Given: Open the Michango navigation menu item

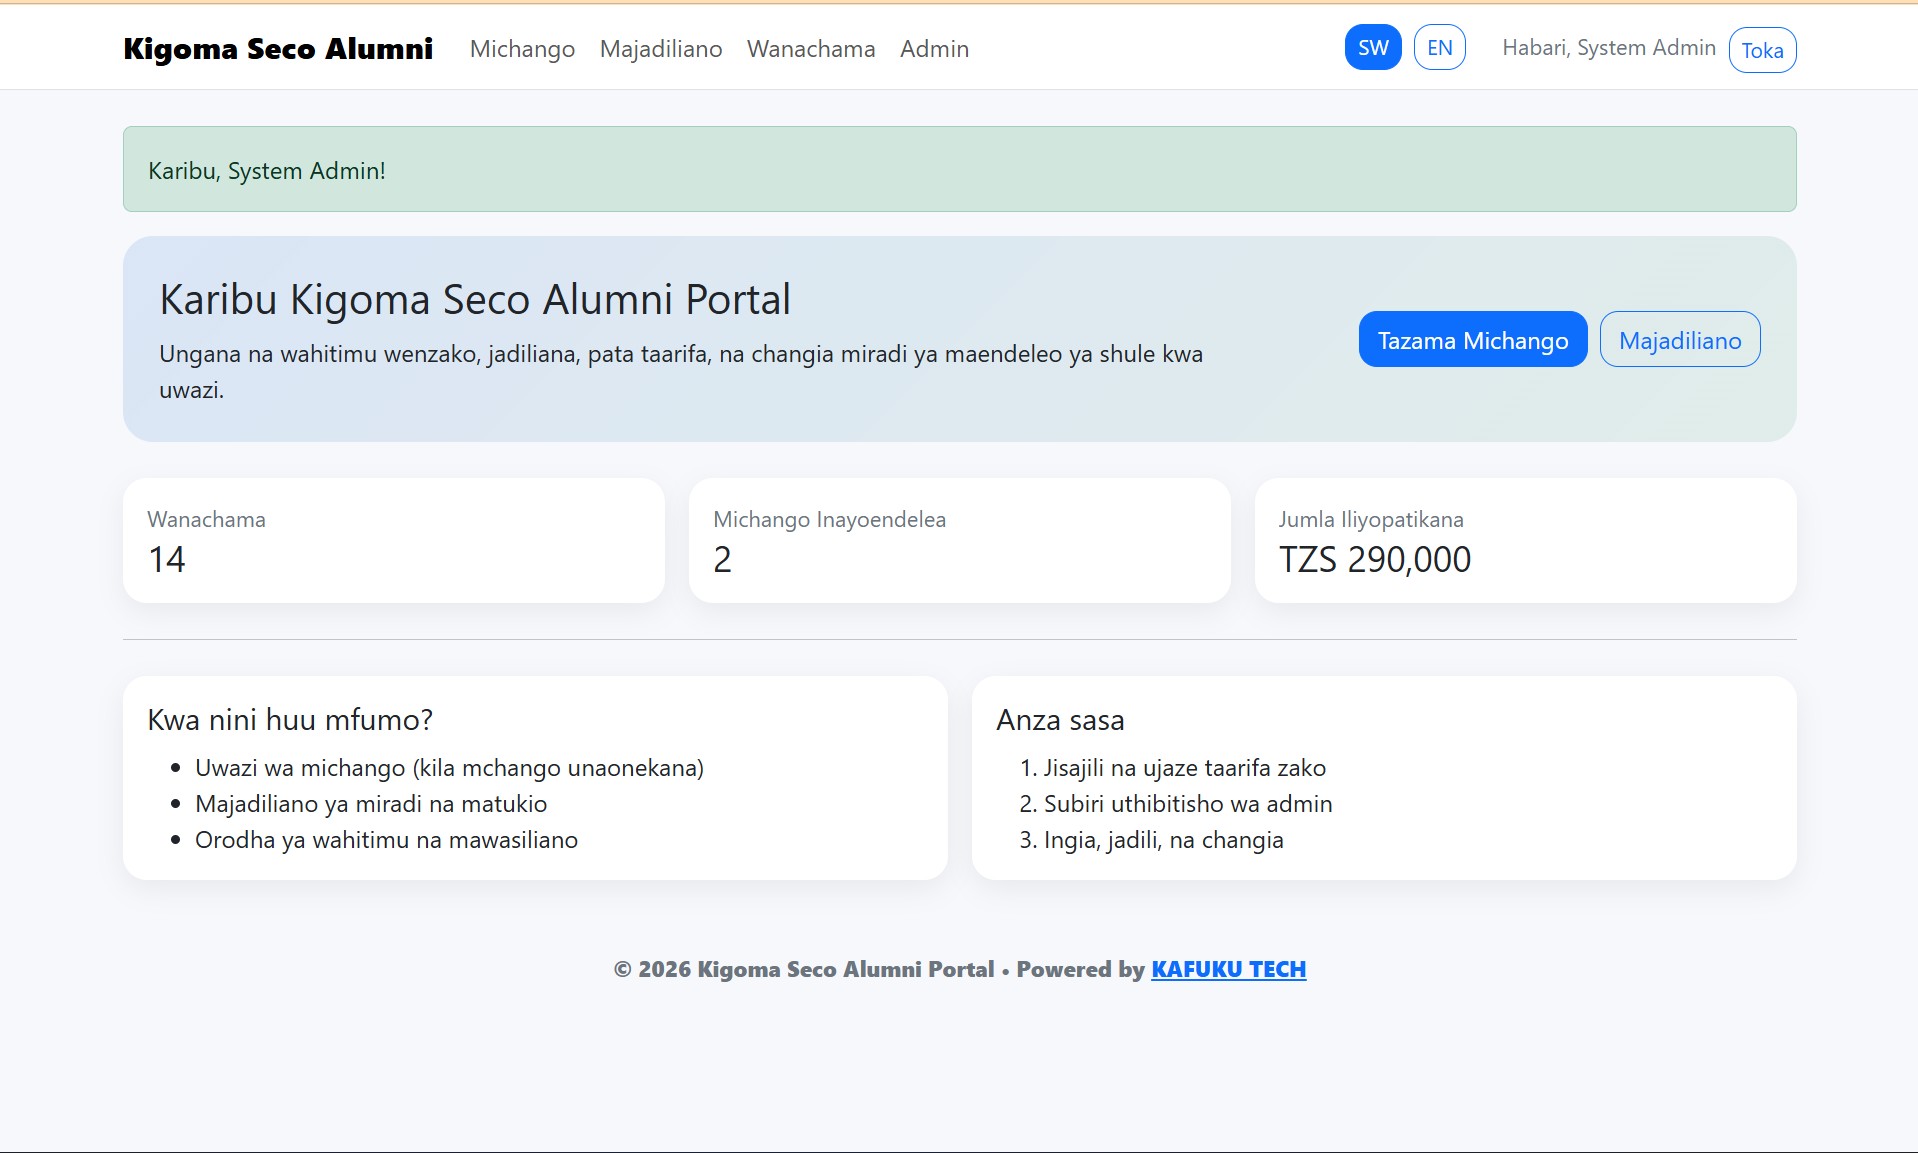Looking at the screenshot, I should click(x=521, y=49).
